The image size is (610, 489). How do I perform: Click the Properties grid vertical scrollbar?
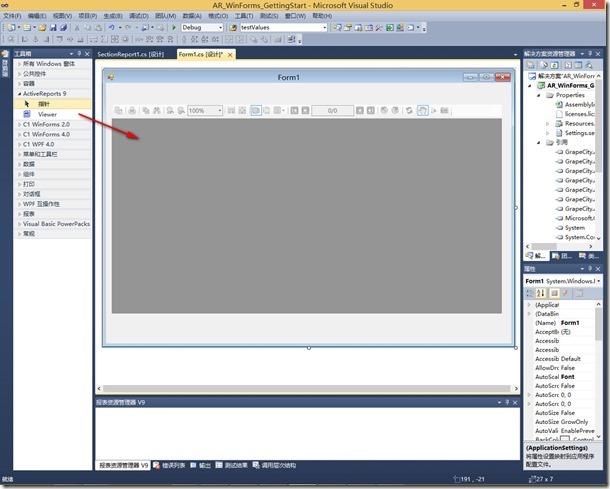[598, 370]
